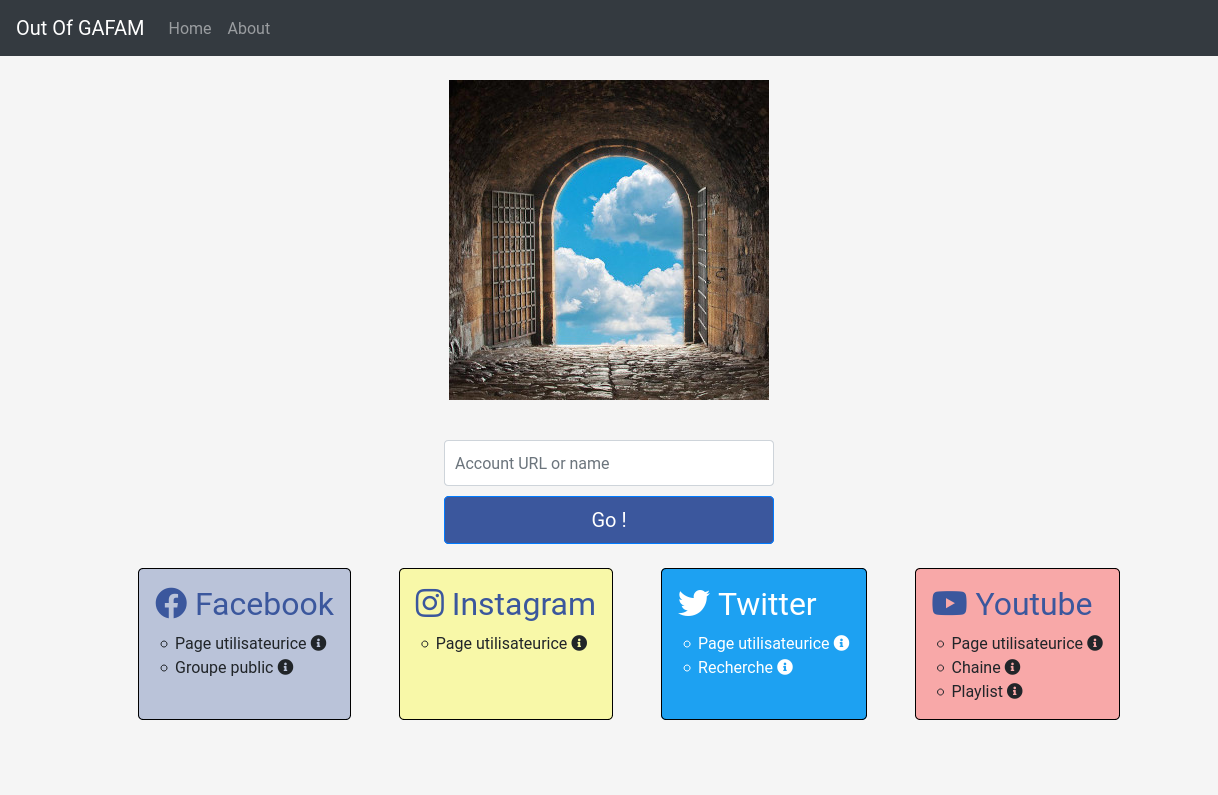Select 'Groupe public' list item

pyautogui.click(x=224, y=667)
